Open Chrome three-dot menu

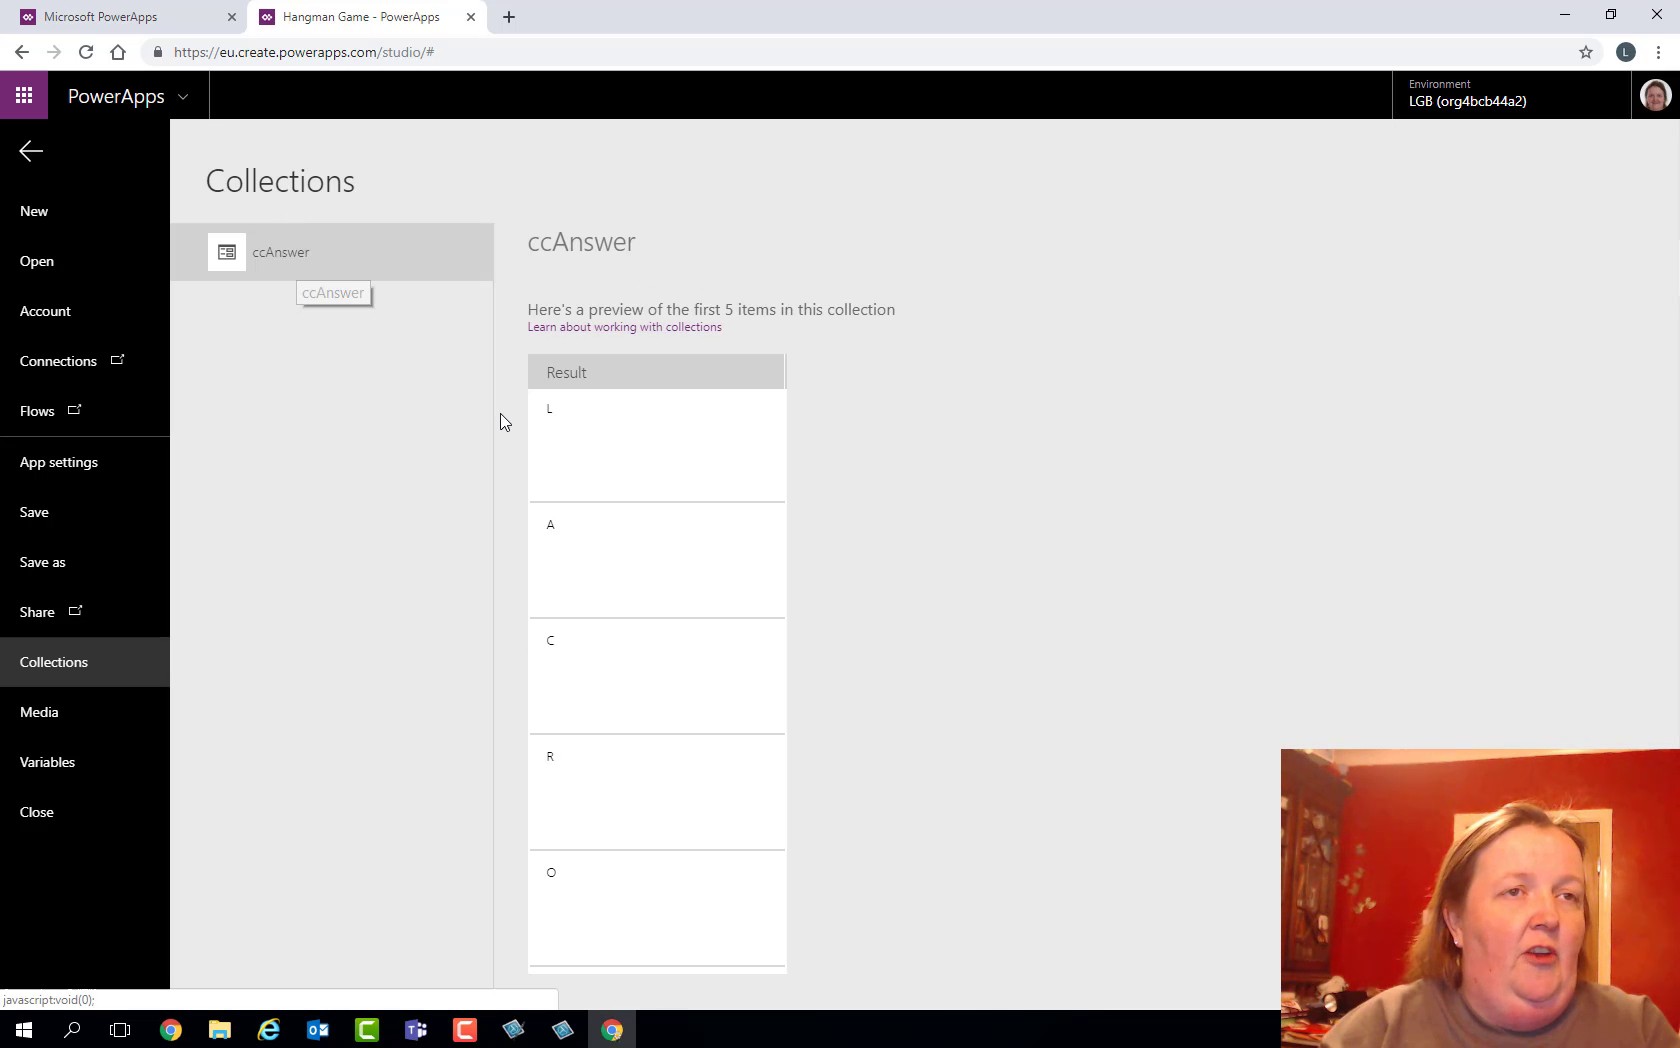click(1659, 52)
